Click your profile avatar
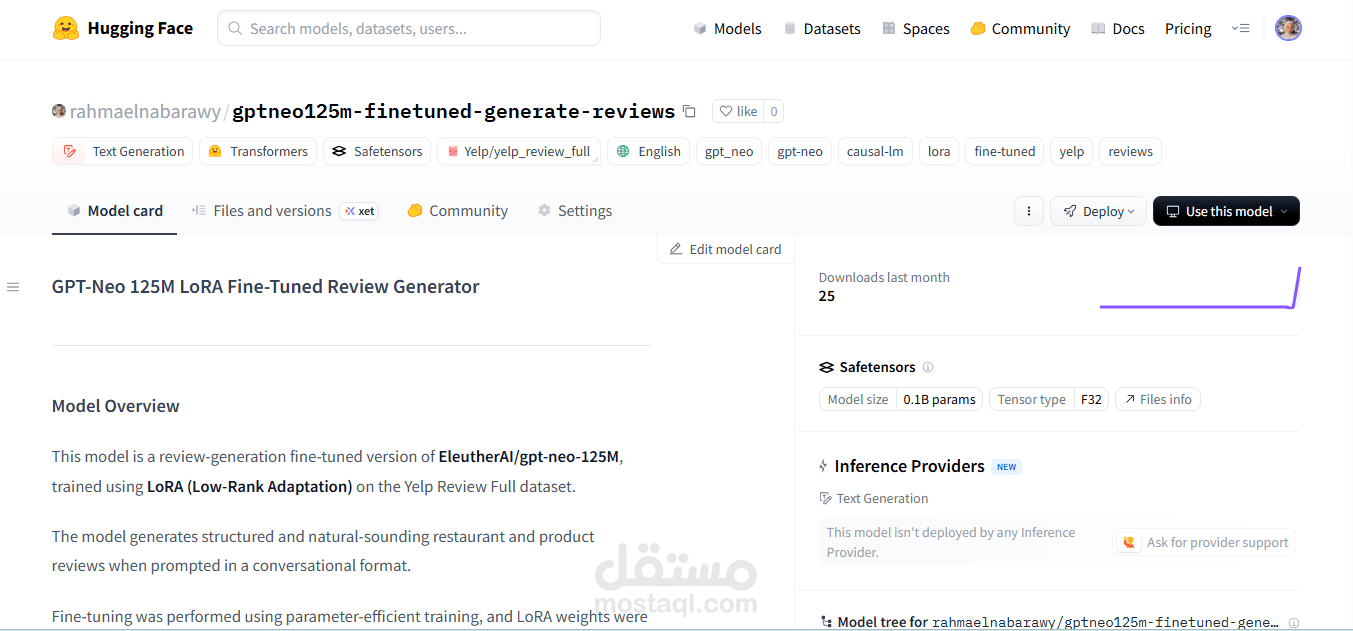Screen dimensions: 1353x631 click(1288, 27)
